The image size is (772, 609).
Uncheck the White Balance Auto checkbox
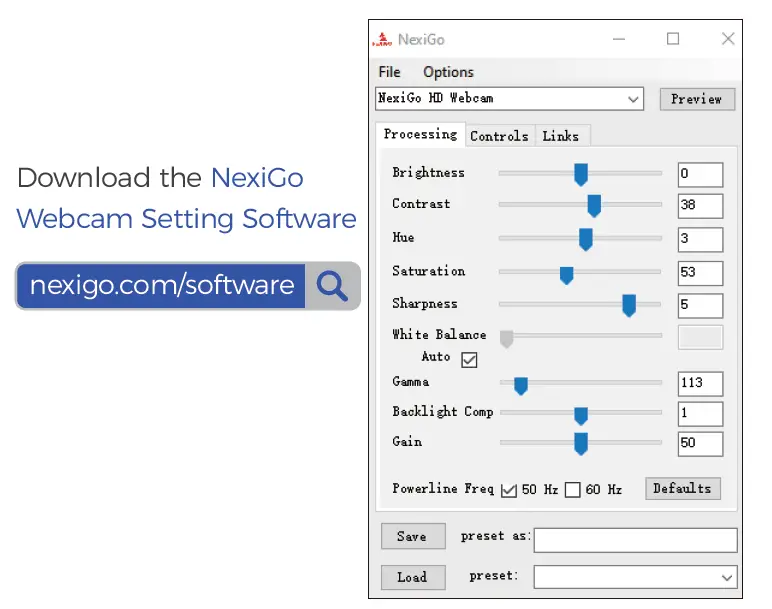[469, 360]
